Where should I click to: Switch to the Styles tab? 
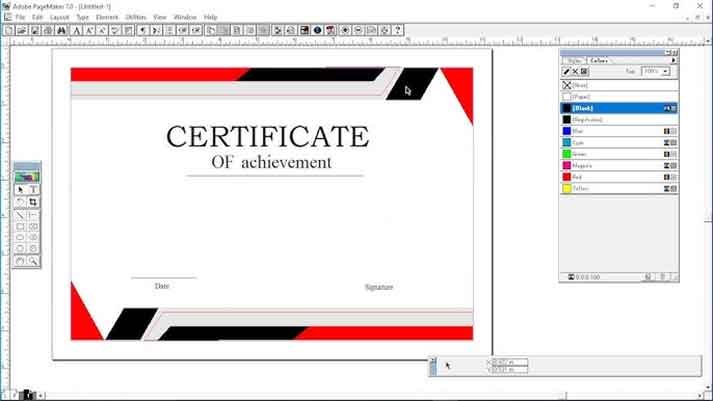(x=574, y=60)
